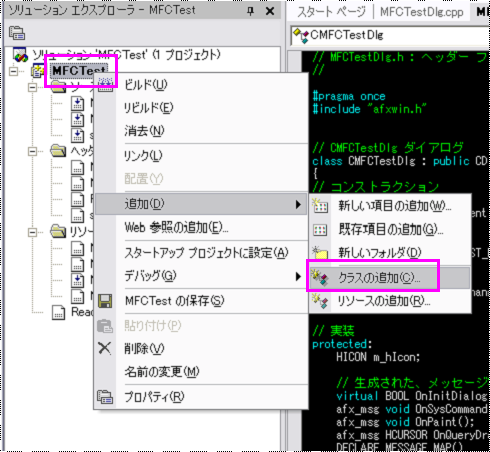Click the CMFCTestDlg class icon in combo
Viewport: 490px width, 452px height.
[x=301, y=35]
